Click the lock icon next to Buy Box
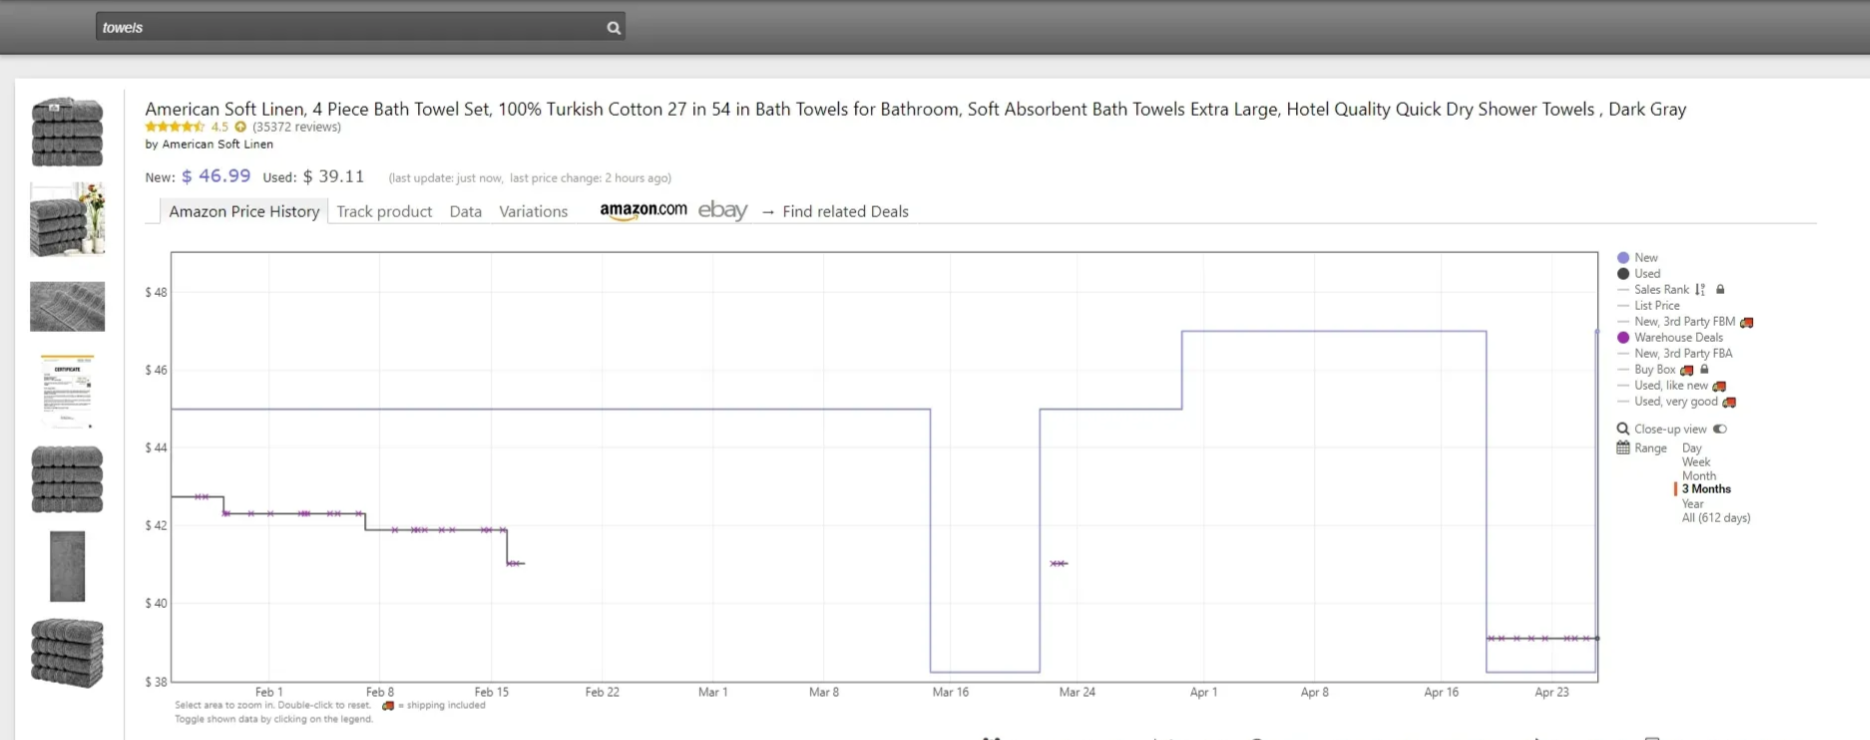 1705,370
